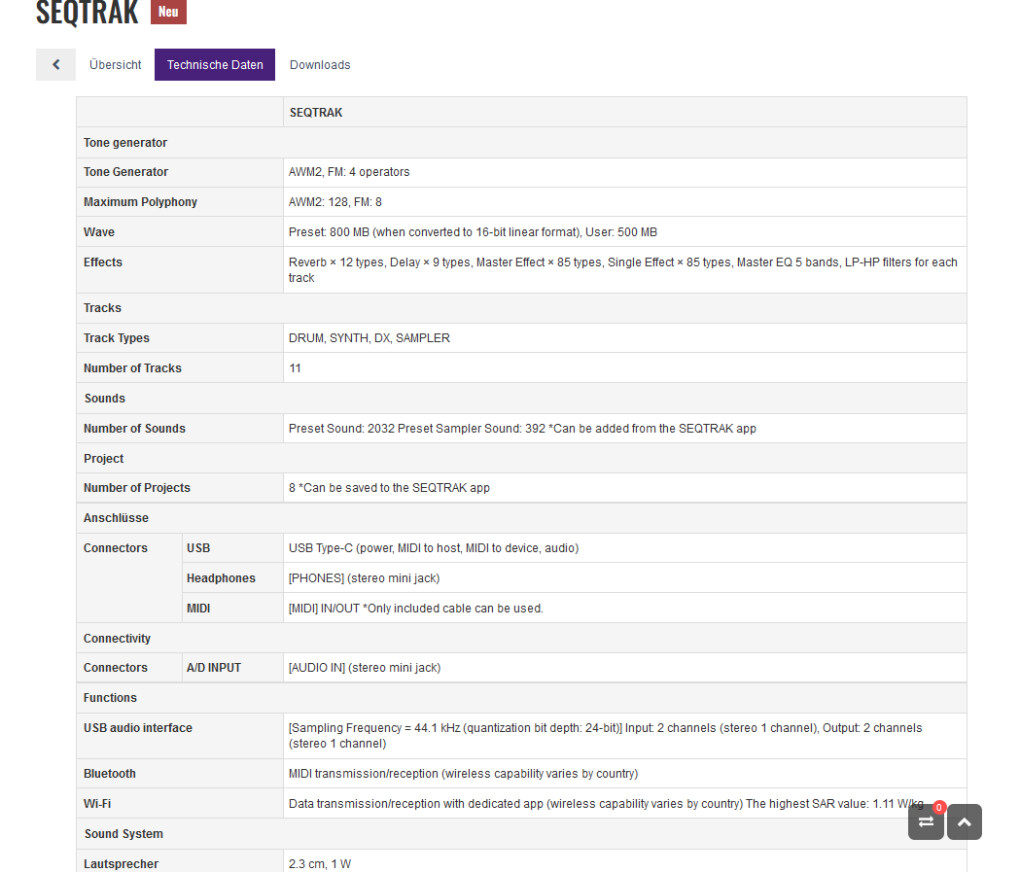Click '[PHONES] (stereo mini jack)' value
Screen dimensions: 1020x872
tap(364, 578)
